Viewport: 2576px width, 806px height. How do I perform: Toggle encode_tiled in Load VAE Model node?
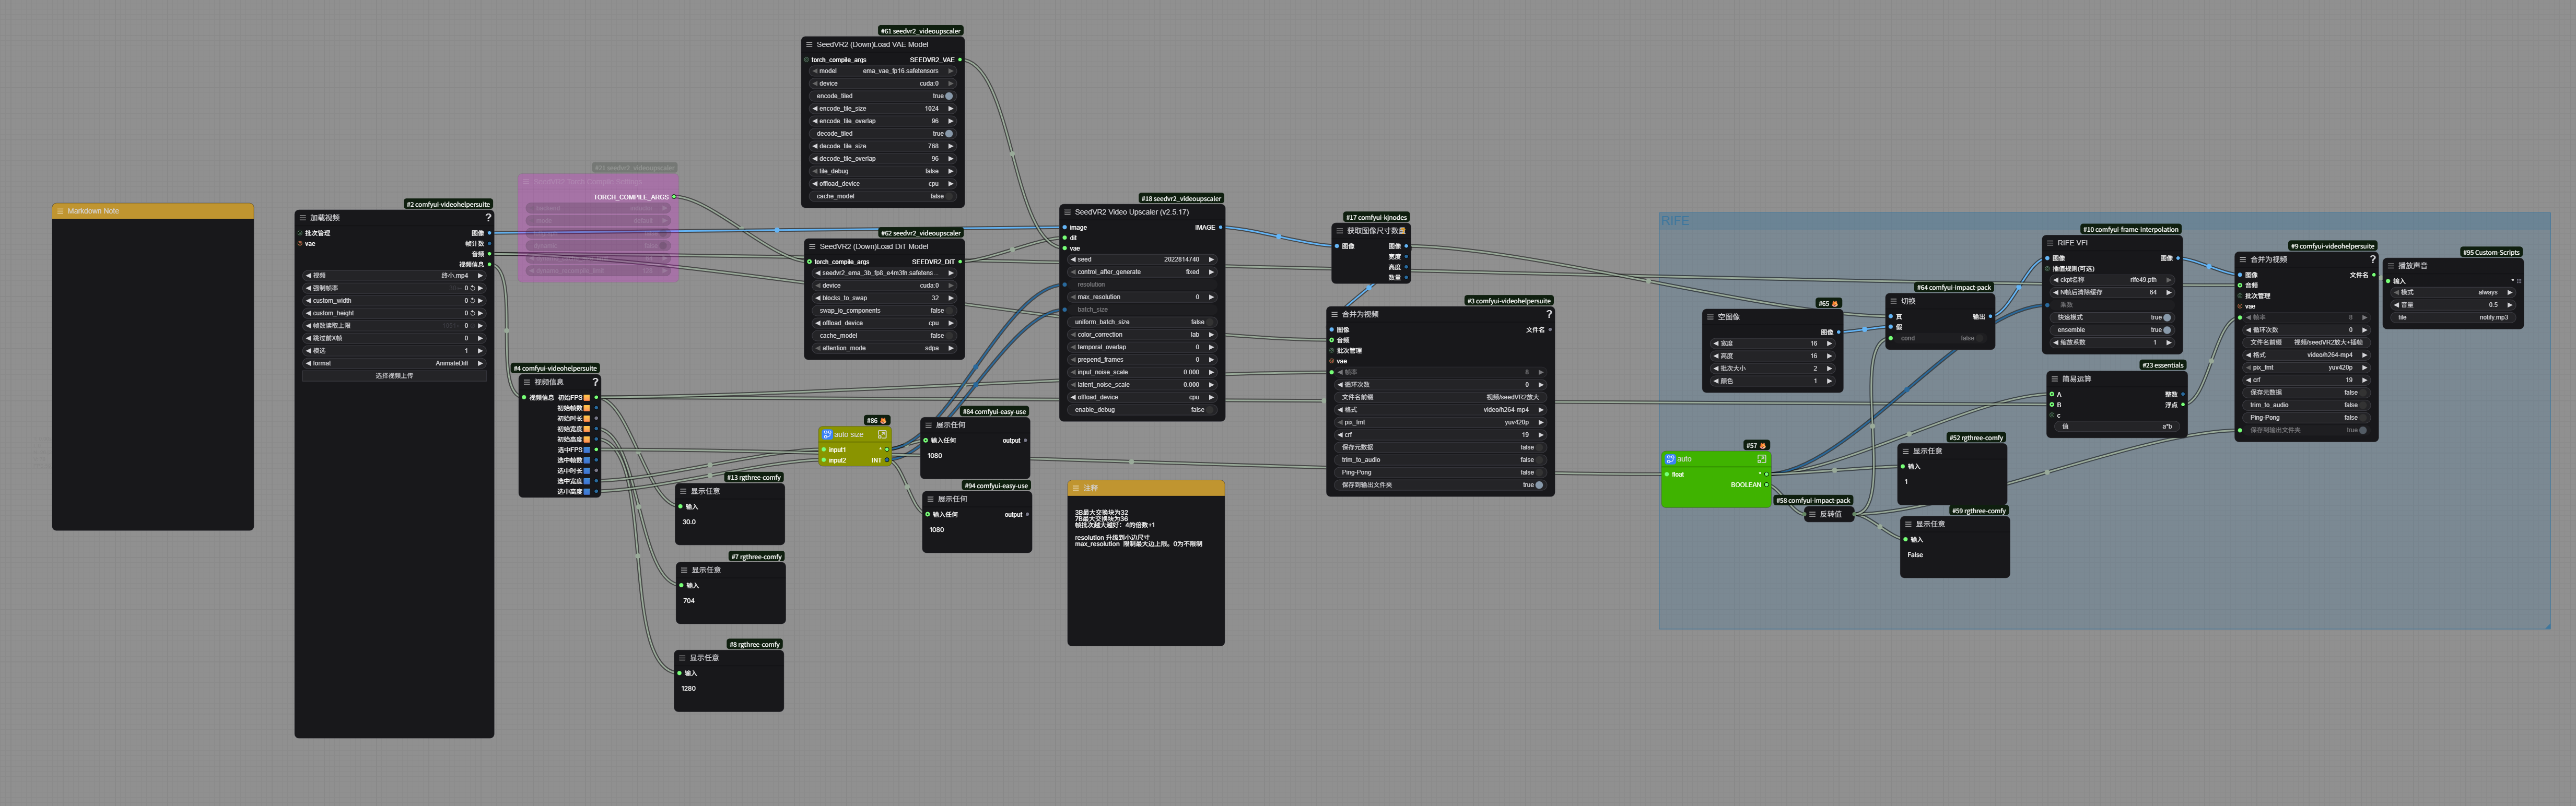[x=948, y=96]
